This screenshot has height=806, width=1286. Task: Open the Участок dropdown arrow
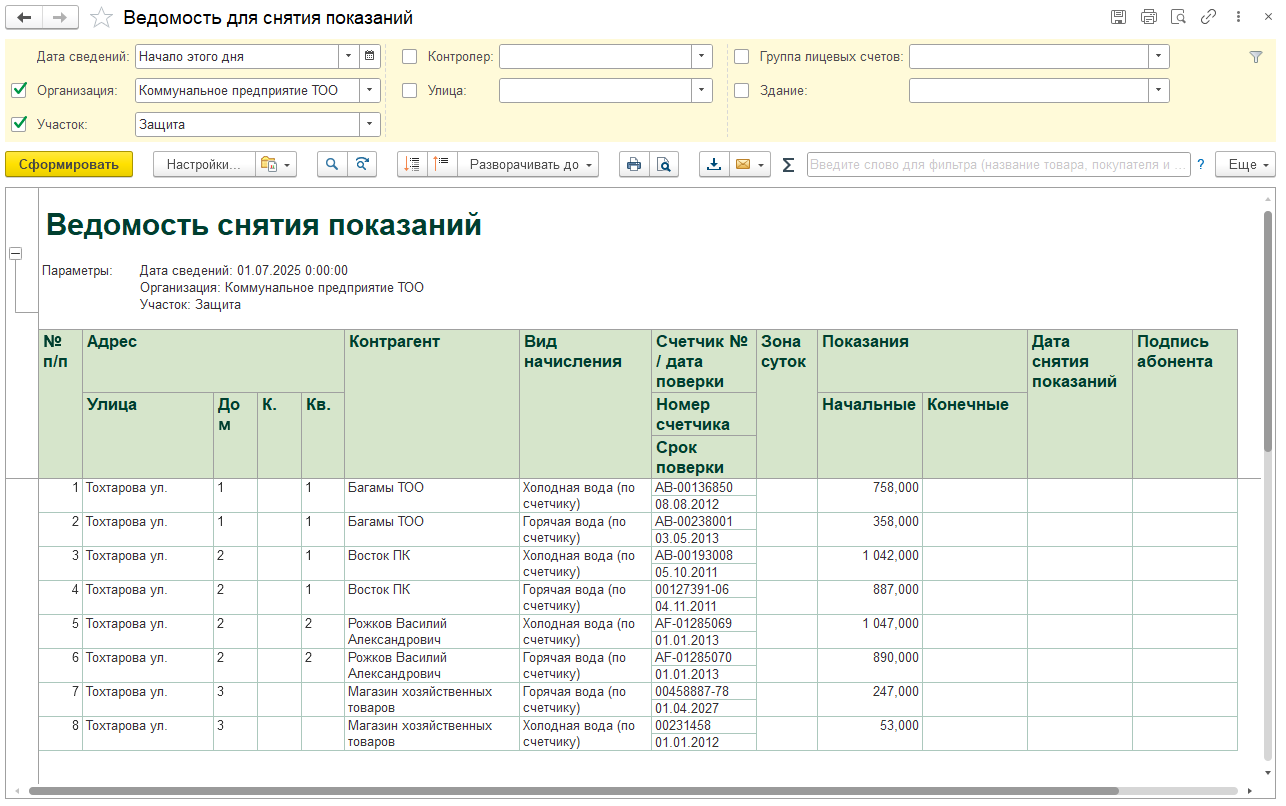click(x=370, y=124)
